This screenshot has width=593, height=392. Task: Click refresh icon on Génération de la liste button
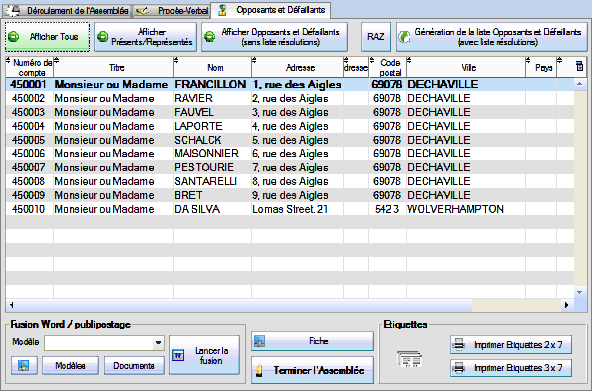tap(404, 37)
